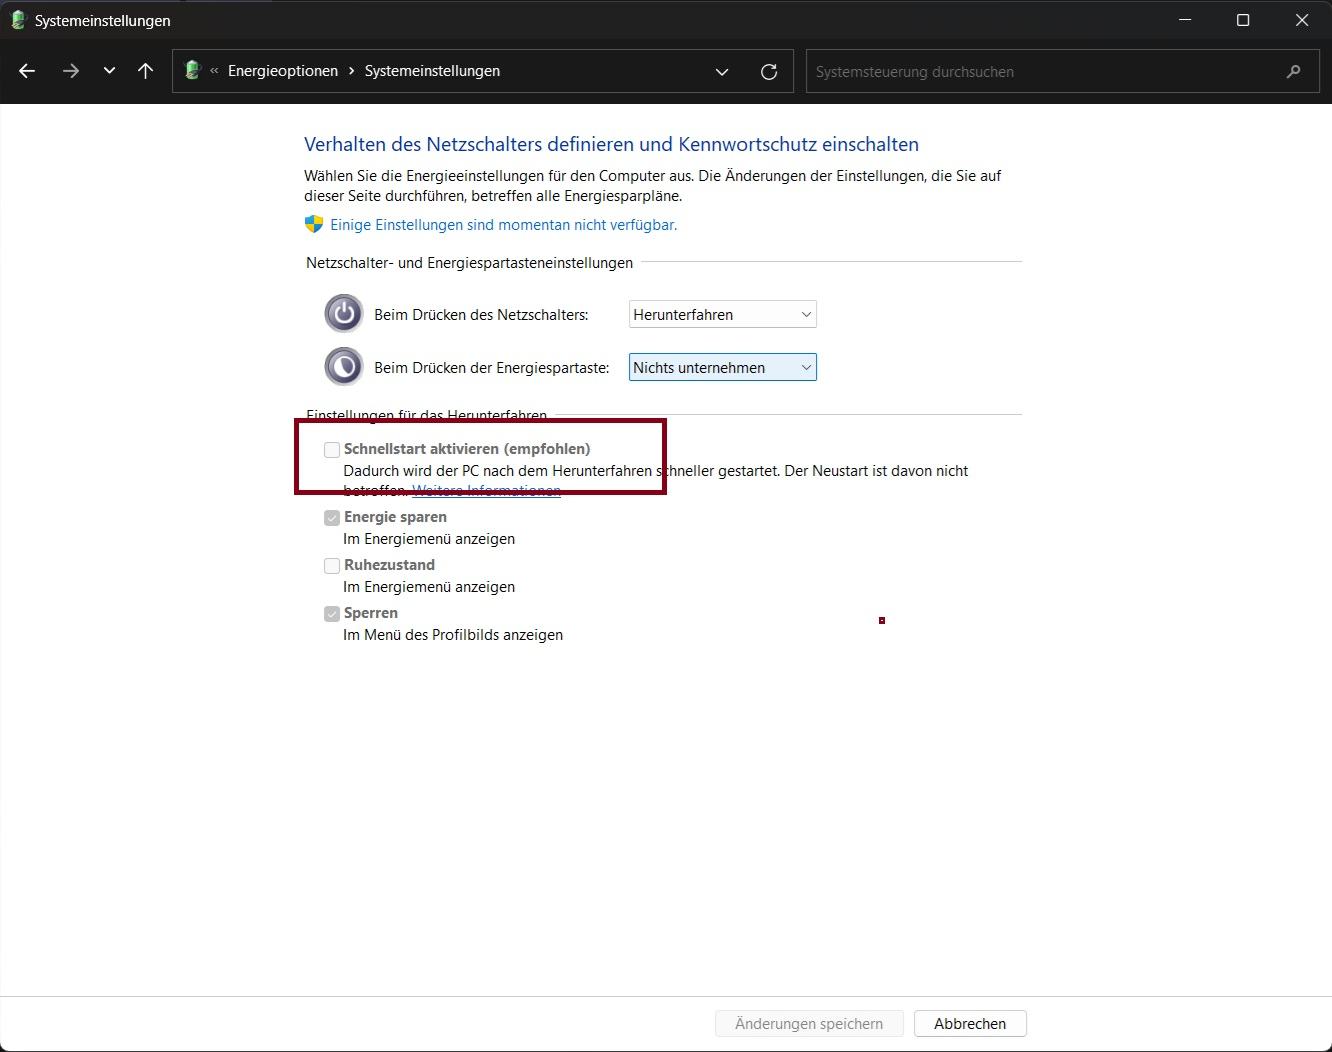Image resolution: width=1332 pixels, height=1052 pixels.
Task: Open 'Einige Einstellungen sind momentan nicht verfügbar' link
Action: (504, 225)
